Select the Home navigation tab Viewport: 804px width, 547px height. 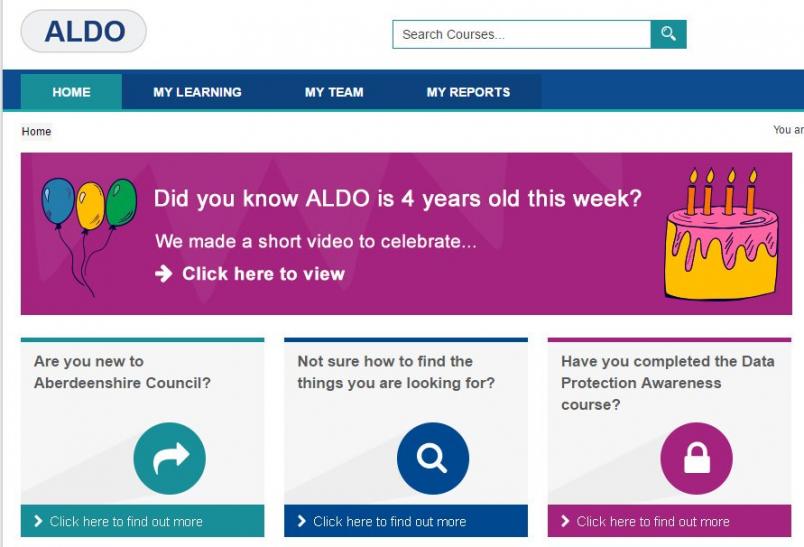pyautogui.click(x=71, y=92)
